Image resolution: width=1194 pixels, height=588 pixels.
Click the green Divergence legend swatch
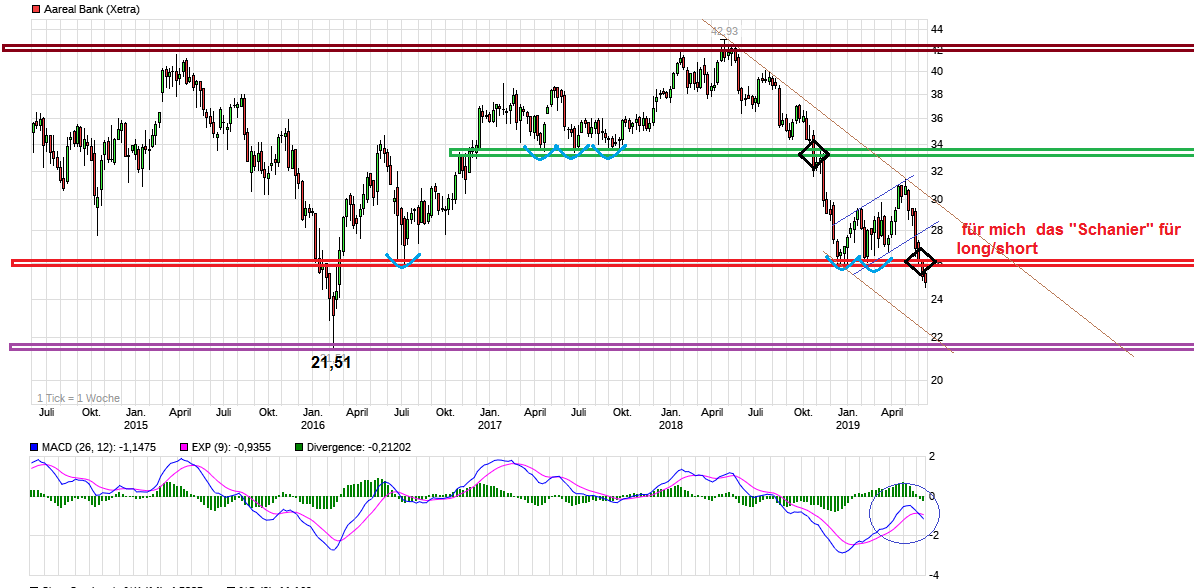pos(299,448)
